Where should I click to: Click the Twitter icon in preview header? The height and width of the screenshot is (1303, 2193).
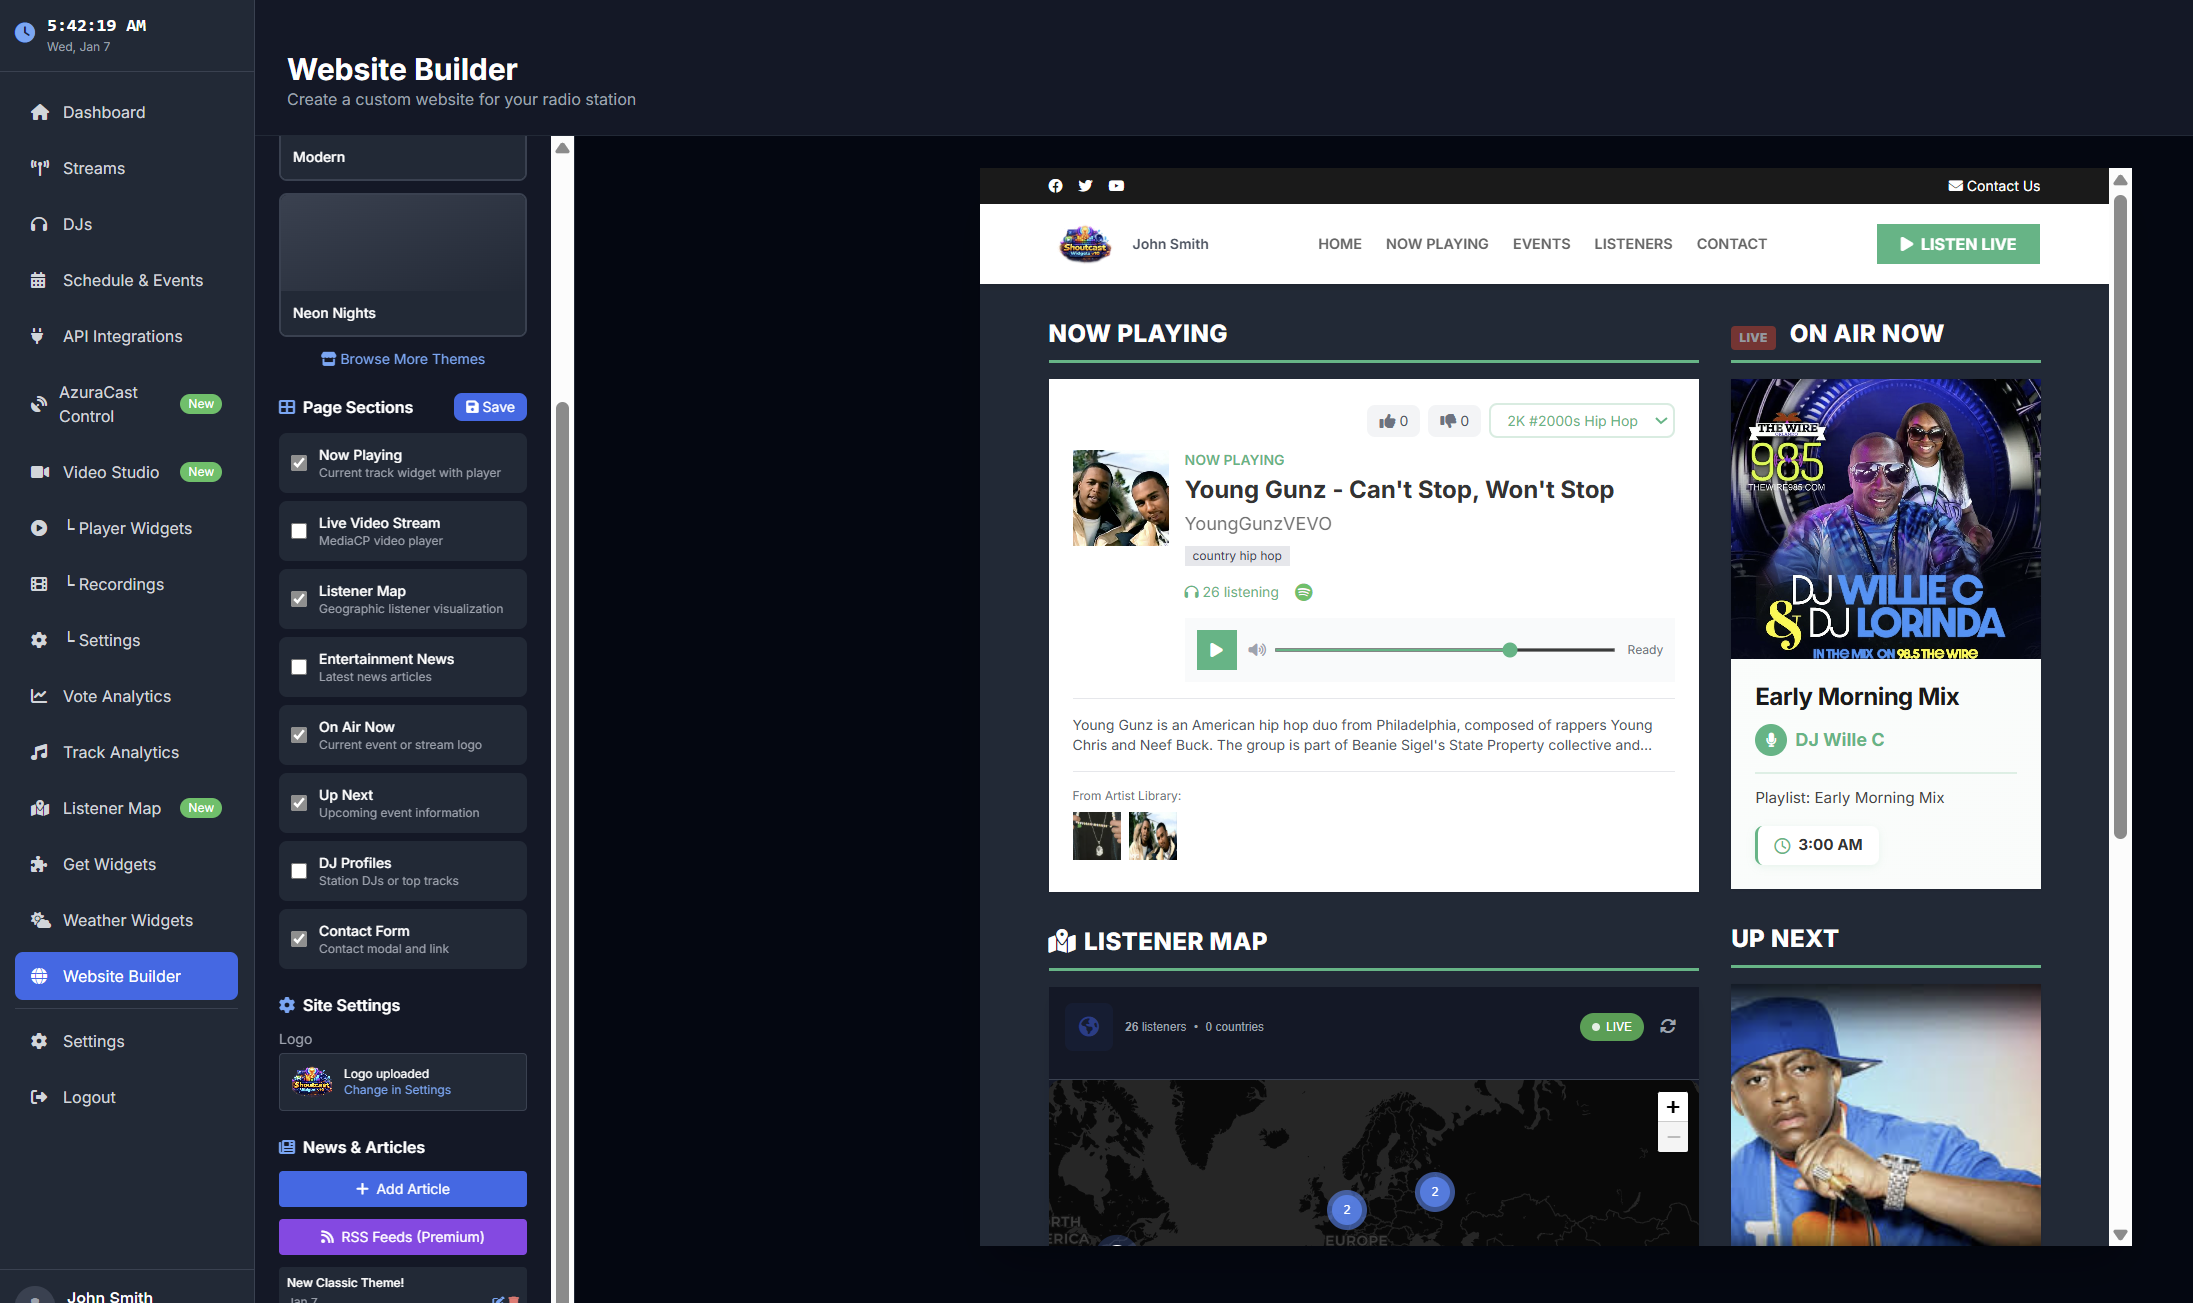(x=1085, y=186)
